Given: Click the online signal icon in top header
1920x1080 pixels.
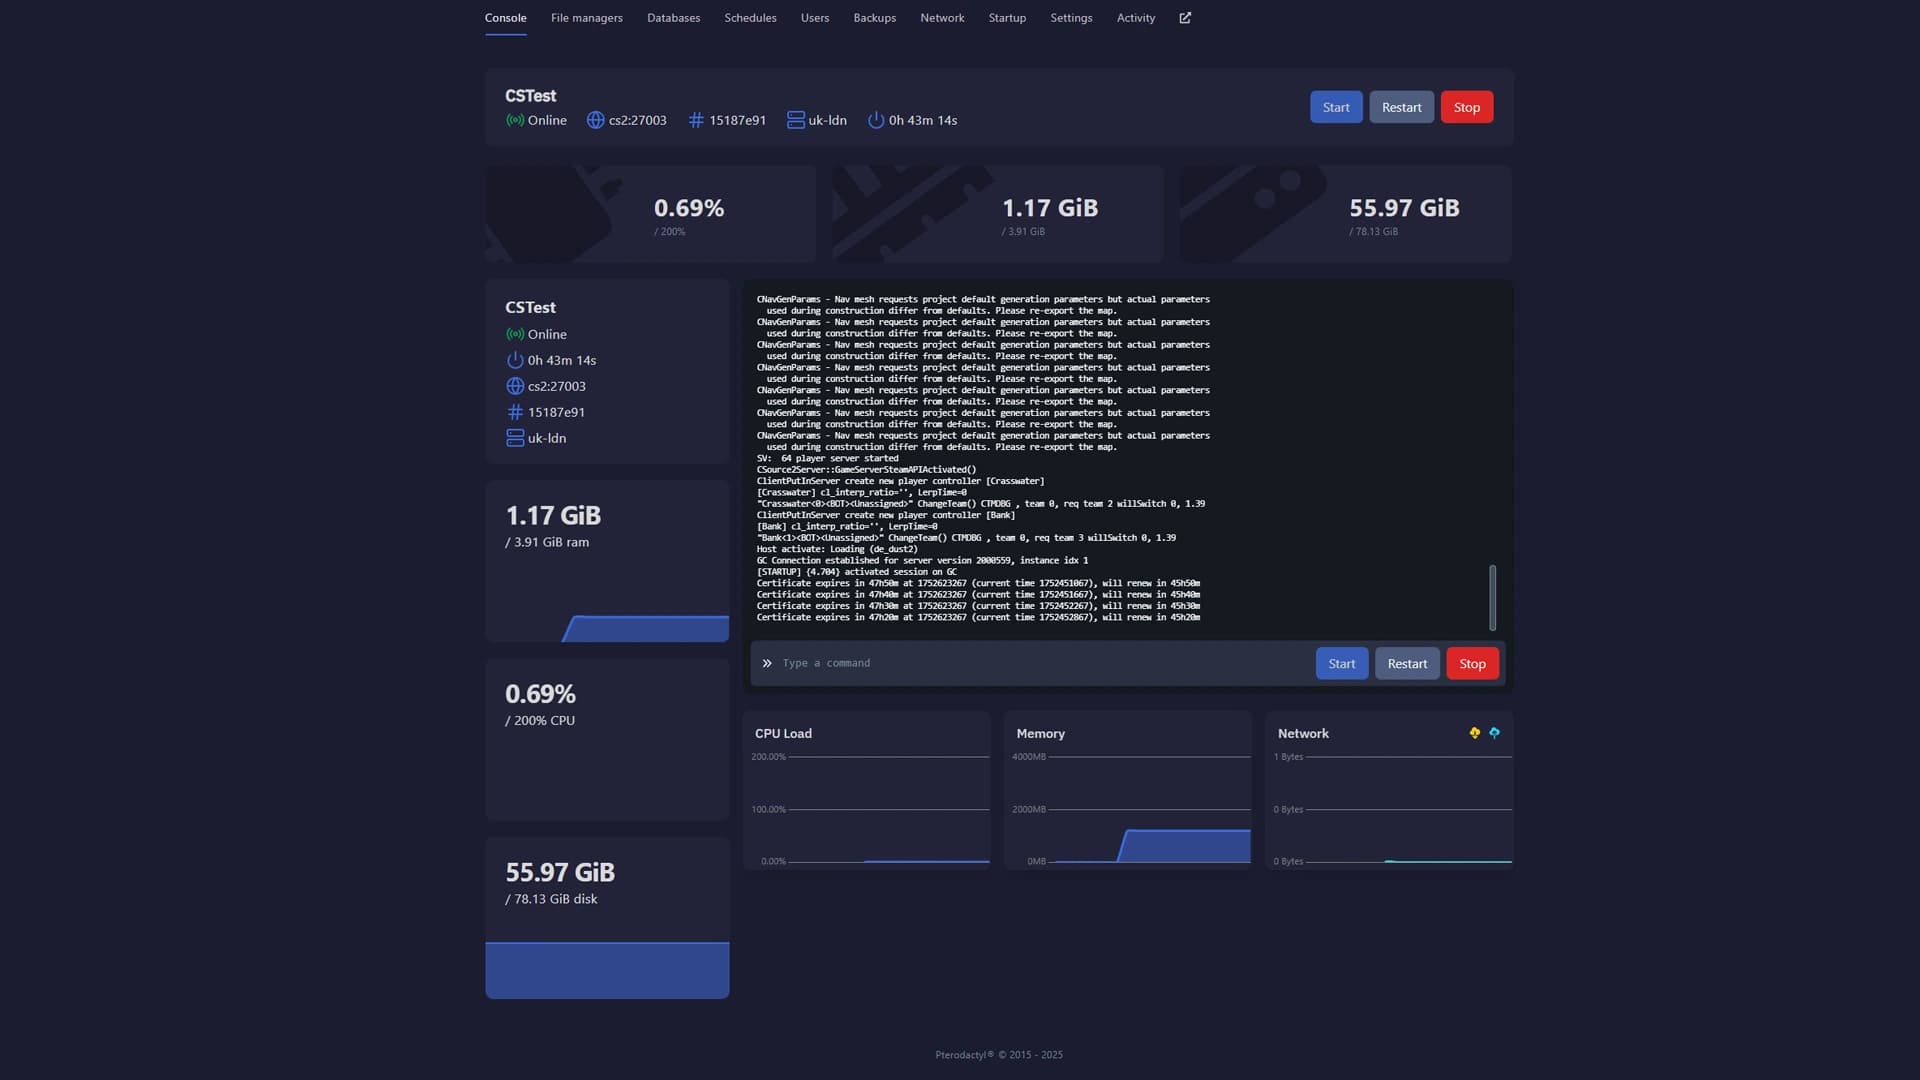Looking at the screenshot, I should coord(515,120).
